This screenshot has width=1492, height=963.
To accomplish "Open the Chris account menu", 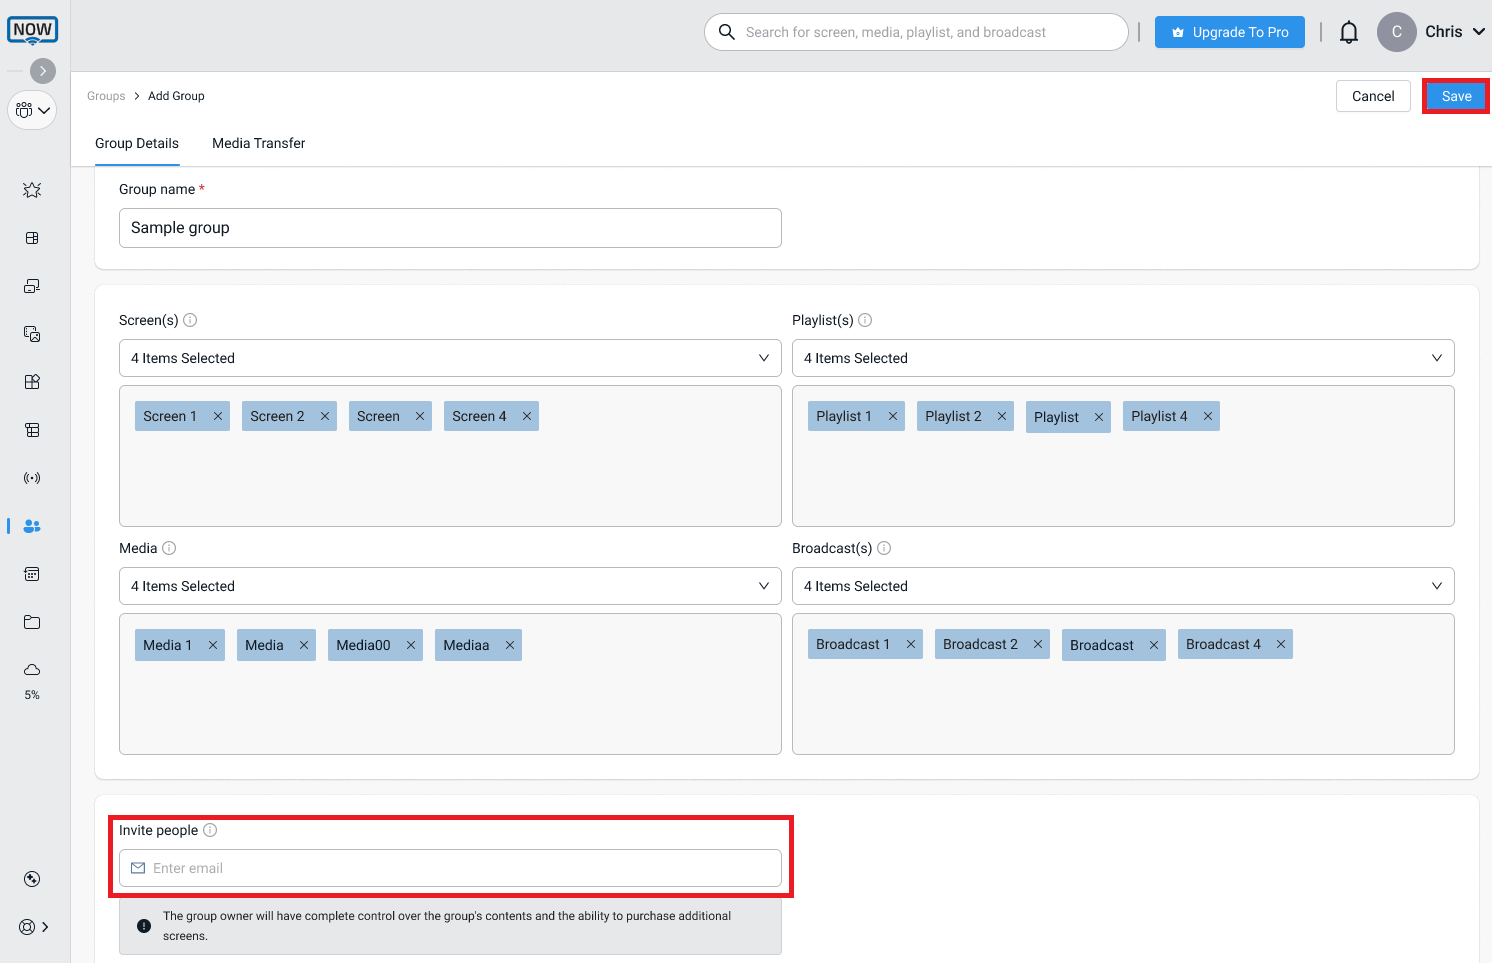I will pyautogui.click(x=1431, y=32).
